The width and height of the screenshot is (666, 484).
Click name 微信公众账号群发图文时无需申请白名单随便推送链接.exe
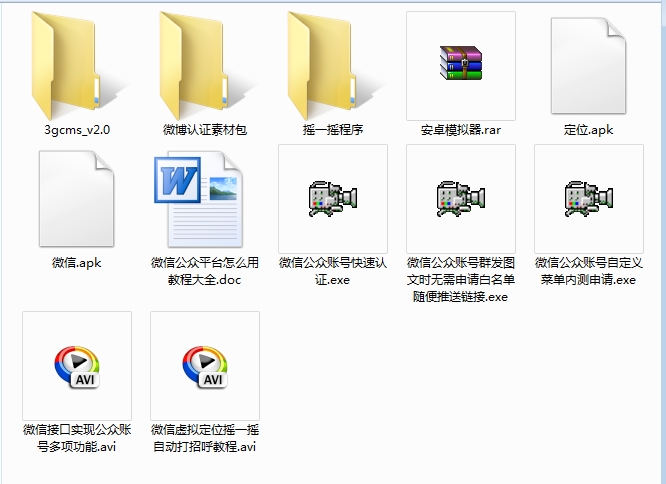[x=461, y=279]
